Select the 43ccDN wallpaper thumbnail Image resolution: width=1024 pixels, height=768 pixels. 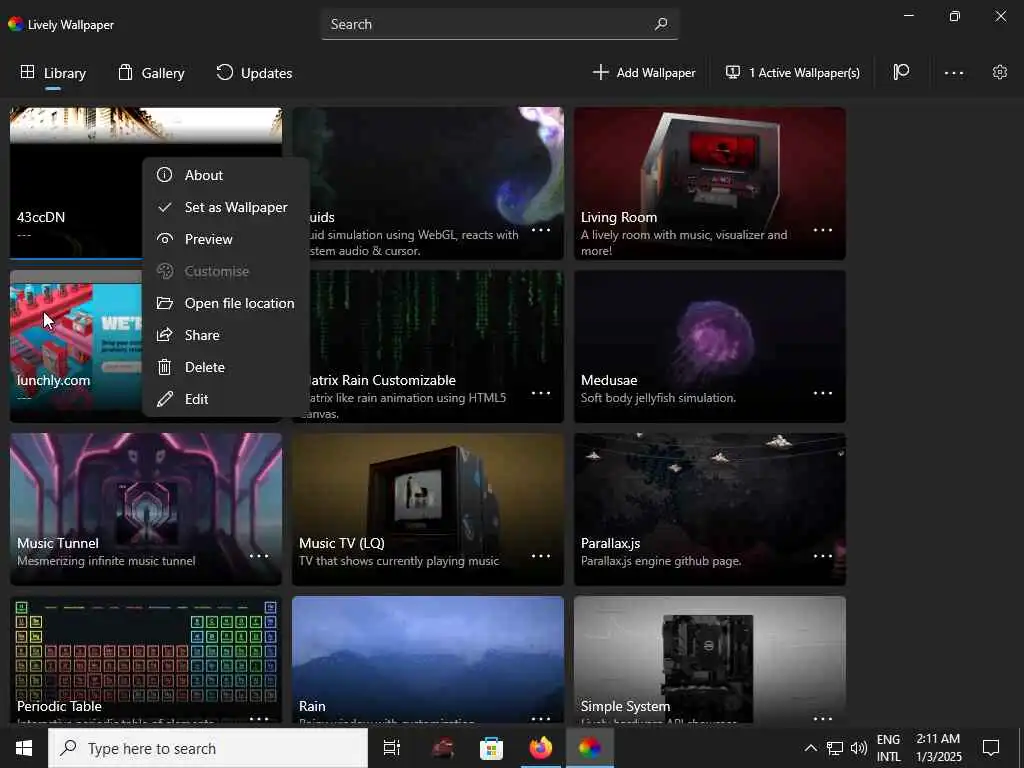click(76, 184)
